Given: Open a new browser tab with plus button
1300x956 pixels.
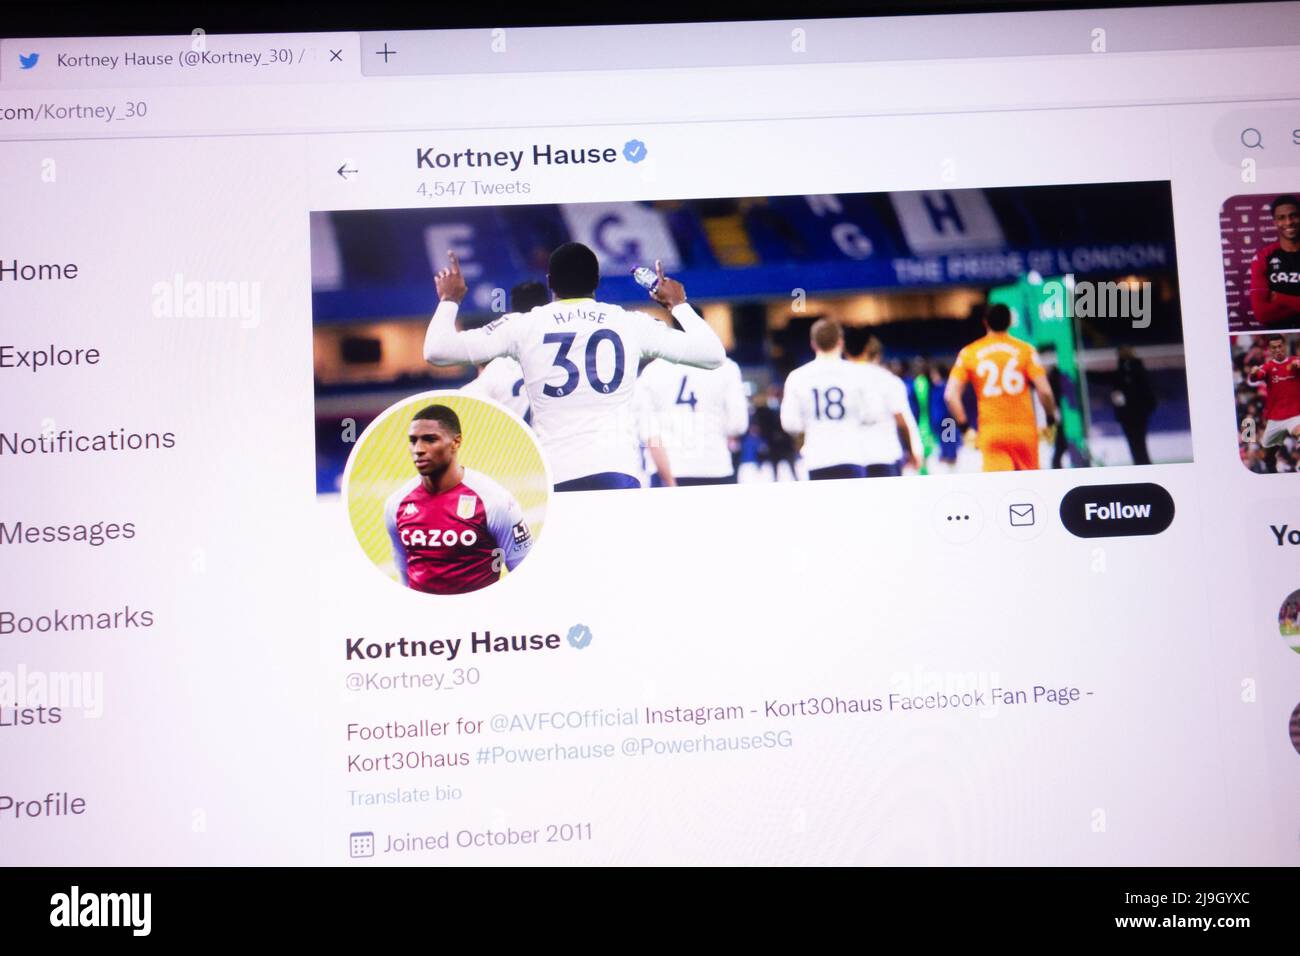Looking at the screenshot, I should (x=385, y=53).
